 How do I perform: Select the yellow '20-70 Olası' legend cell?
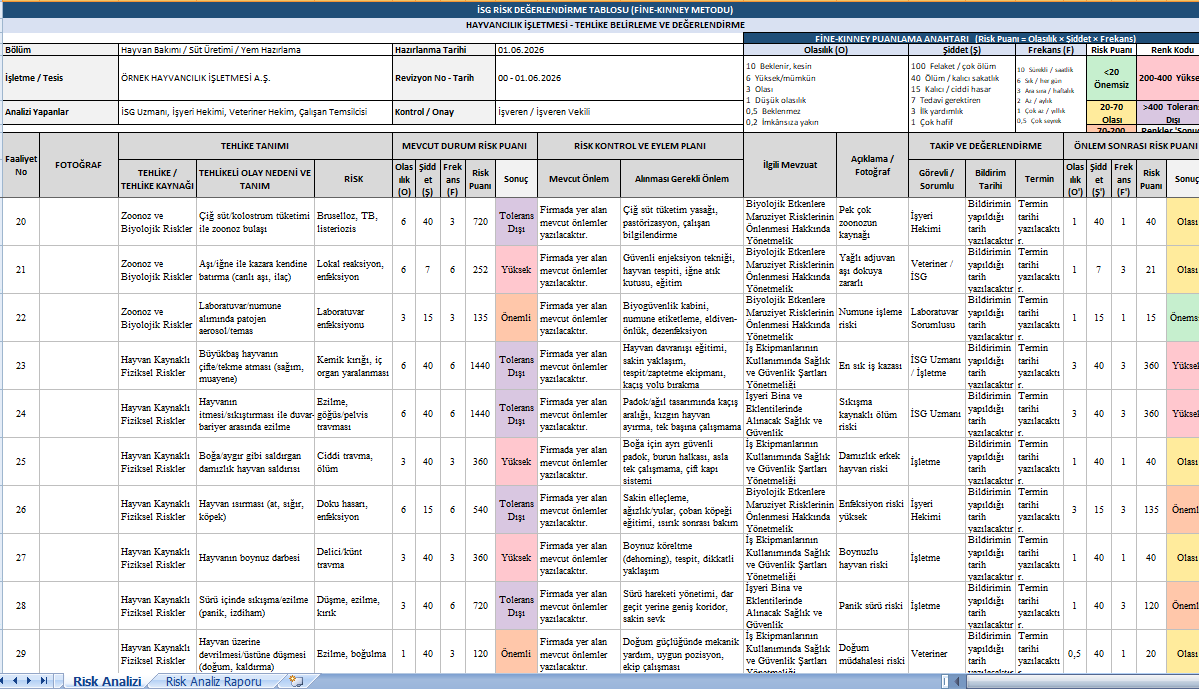coord(1111,113)
